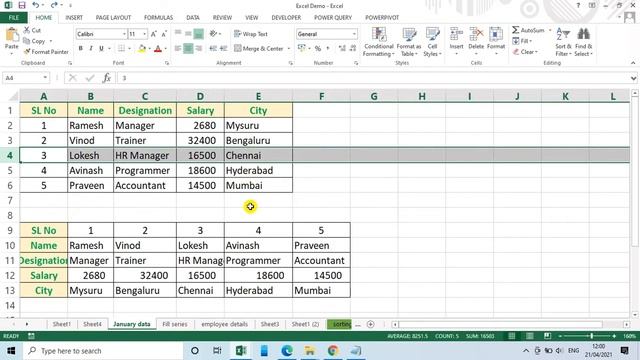640x360 pixels.
Task: Open the 'Fill series' sheet tab
Action: click(x=175, y=324)
